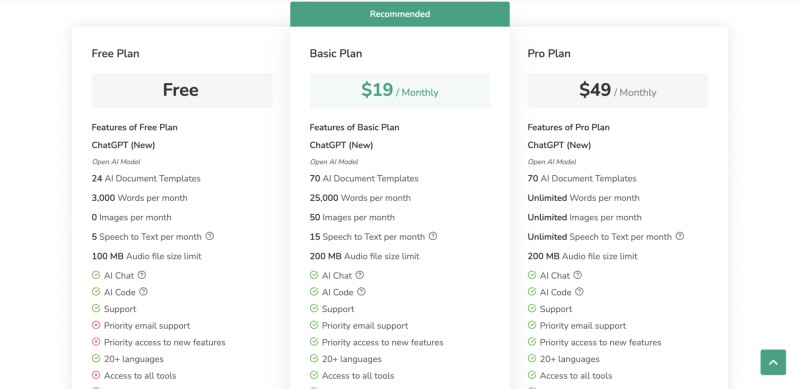
Task: Click the red cross beside Free Plan Priority email support
Action: [96, 325]
